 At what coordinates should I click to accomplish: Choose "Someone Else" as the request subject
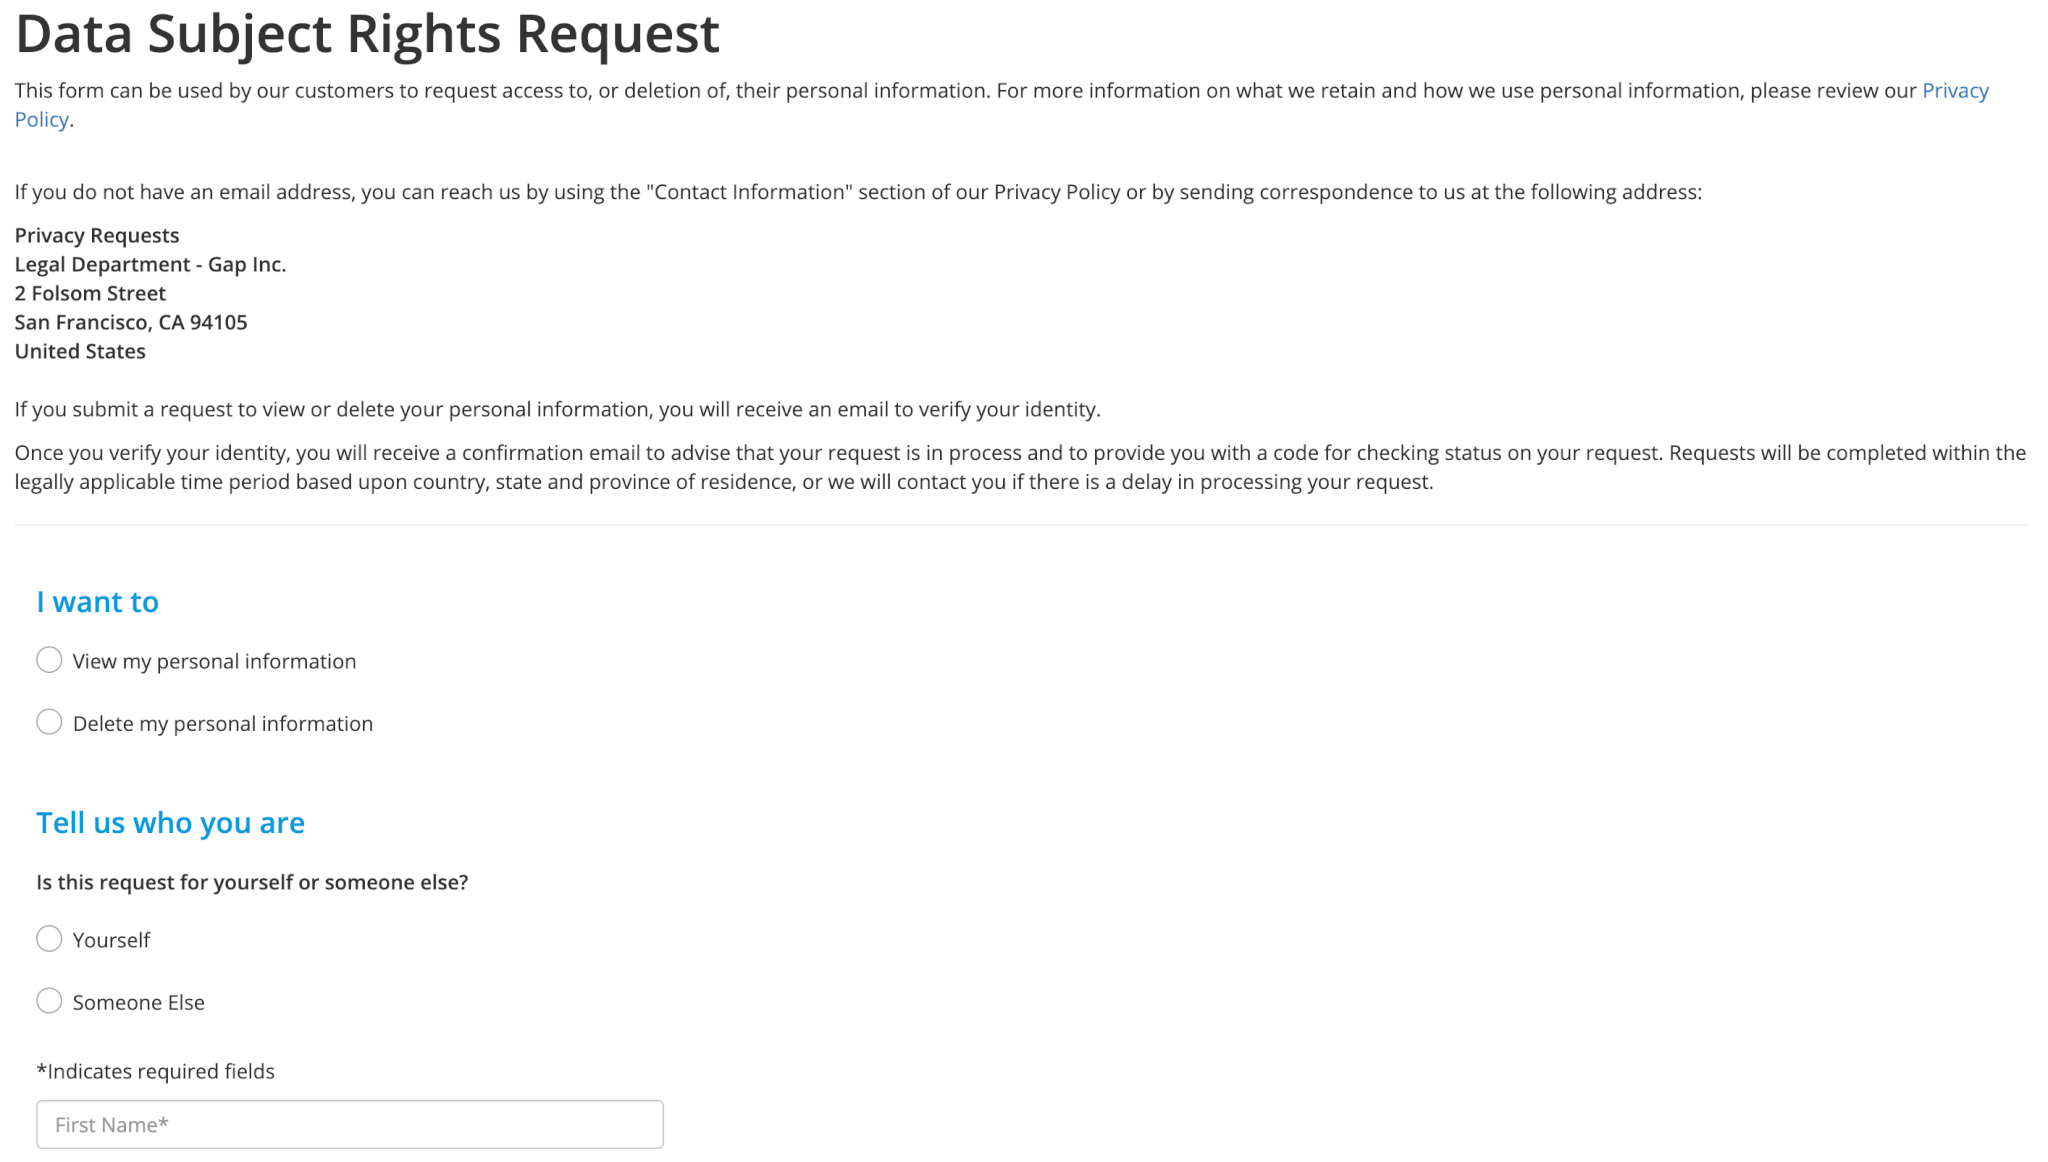point(49,1000)
